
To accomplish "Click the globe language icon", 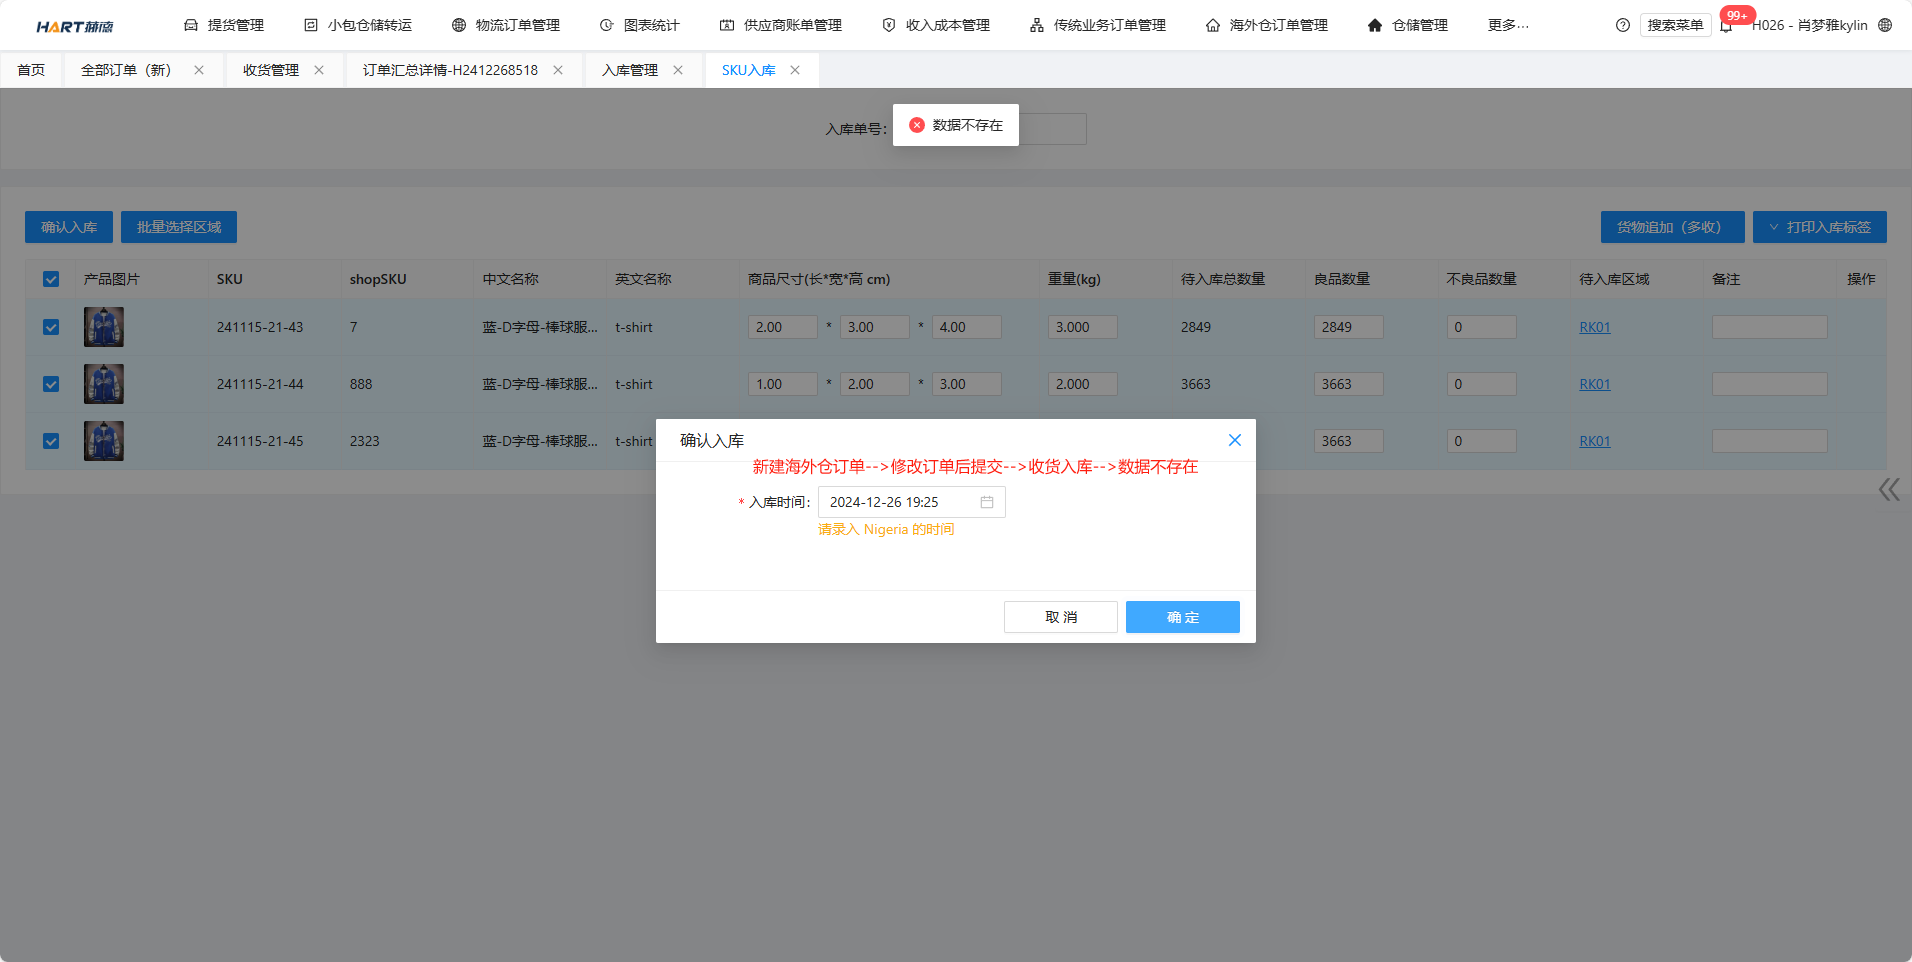I will (1885, 25).
